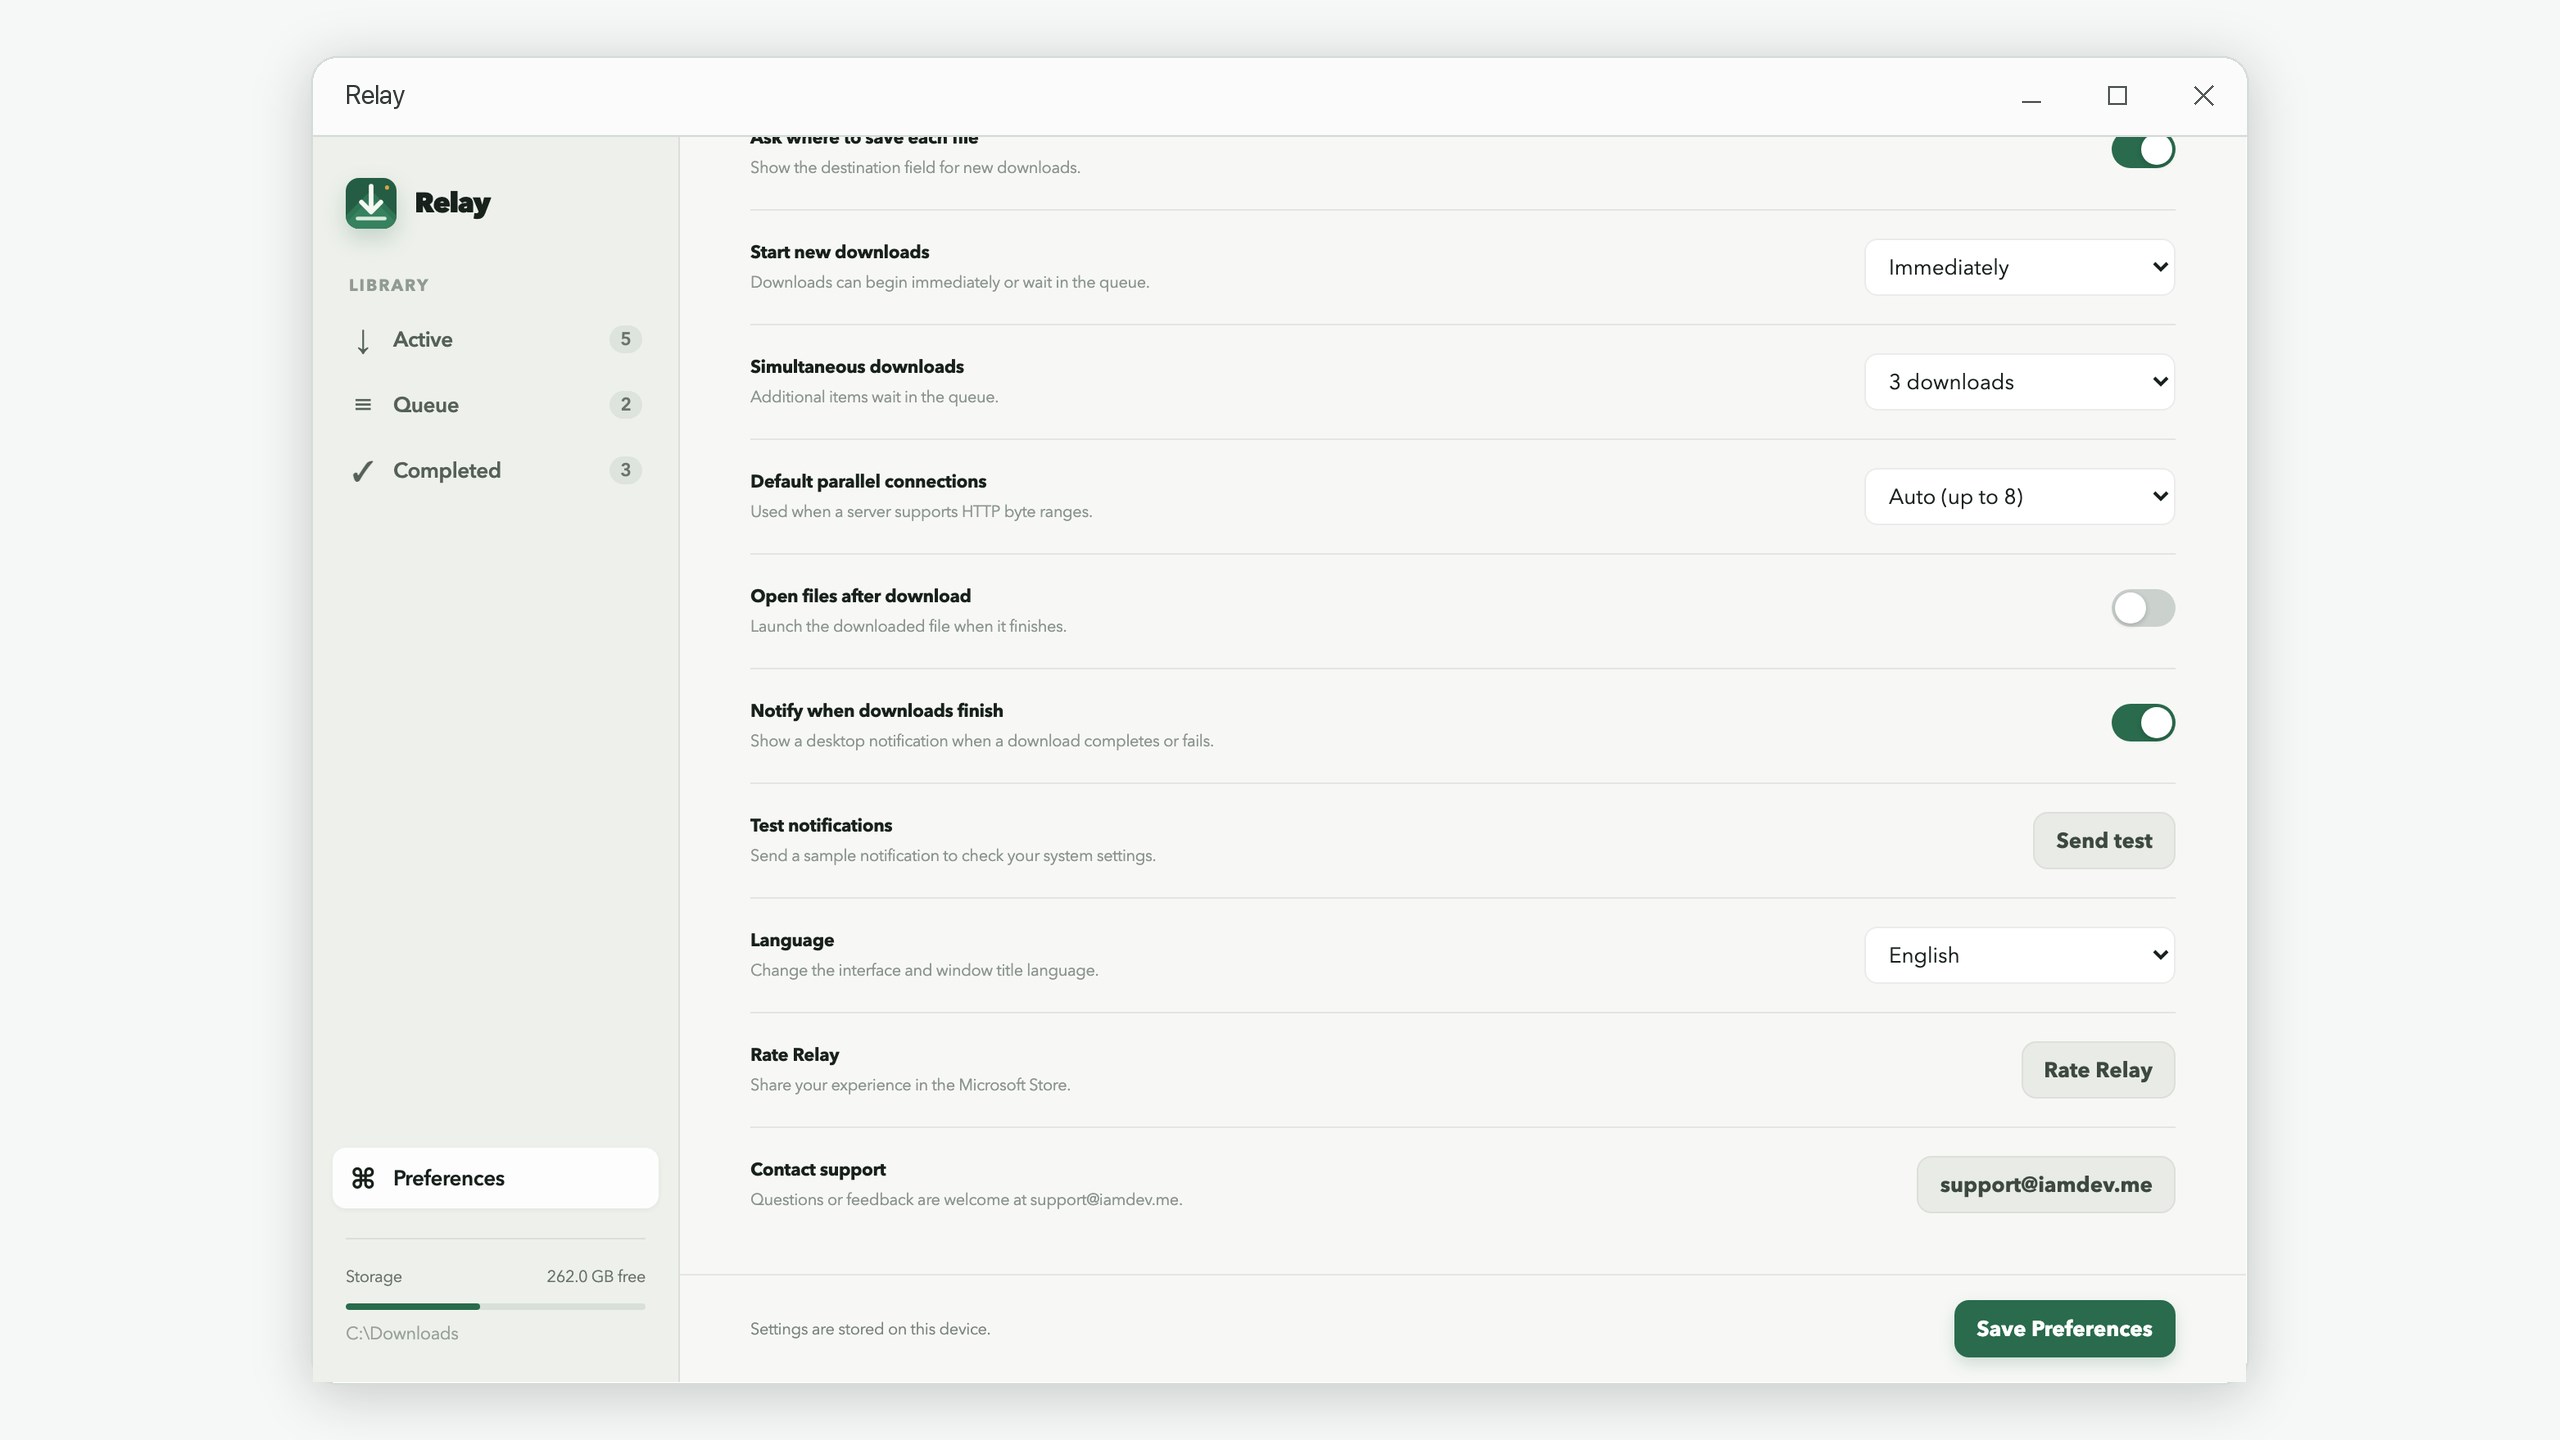Close the Relay window

point(2203,96)
